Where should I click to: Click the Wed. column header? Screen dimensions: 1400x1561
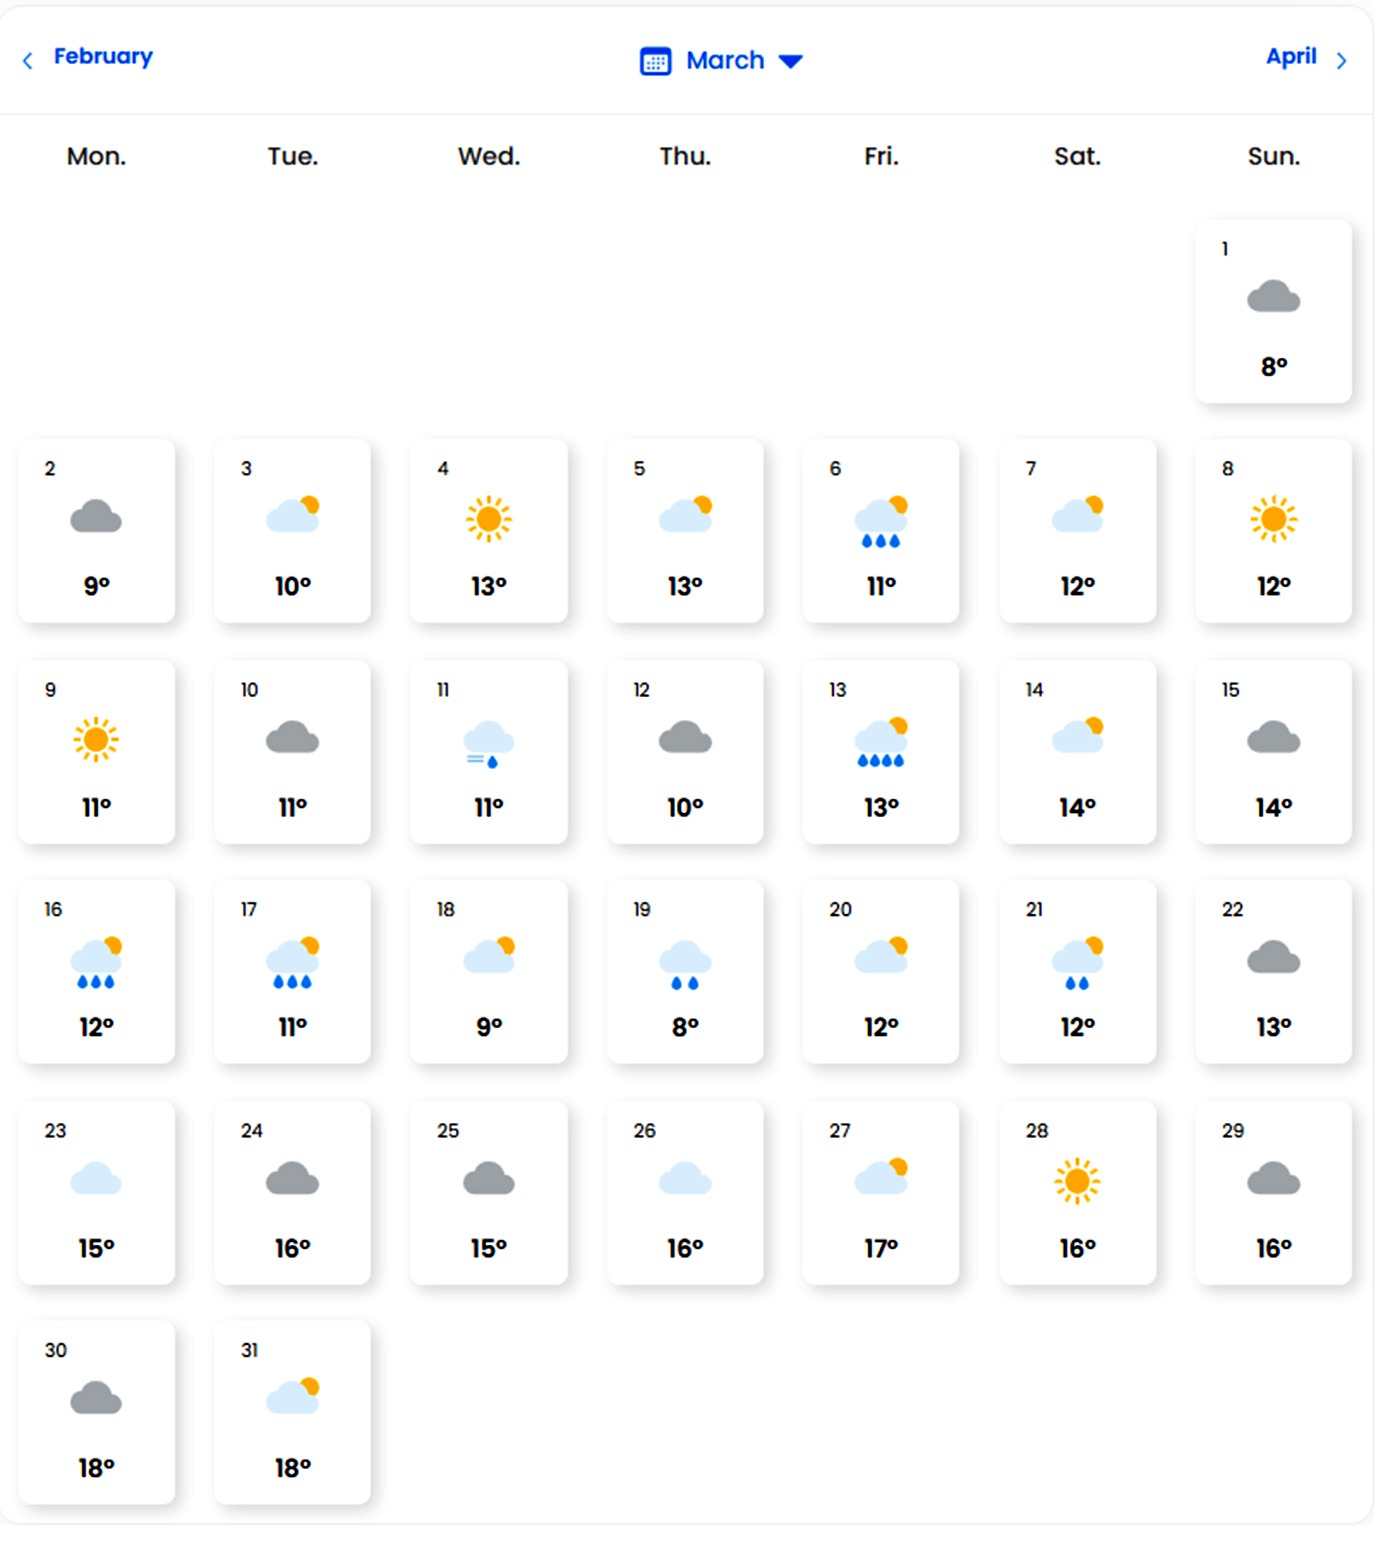pyautogui.click(x=489, y=156)
